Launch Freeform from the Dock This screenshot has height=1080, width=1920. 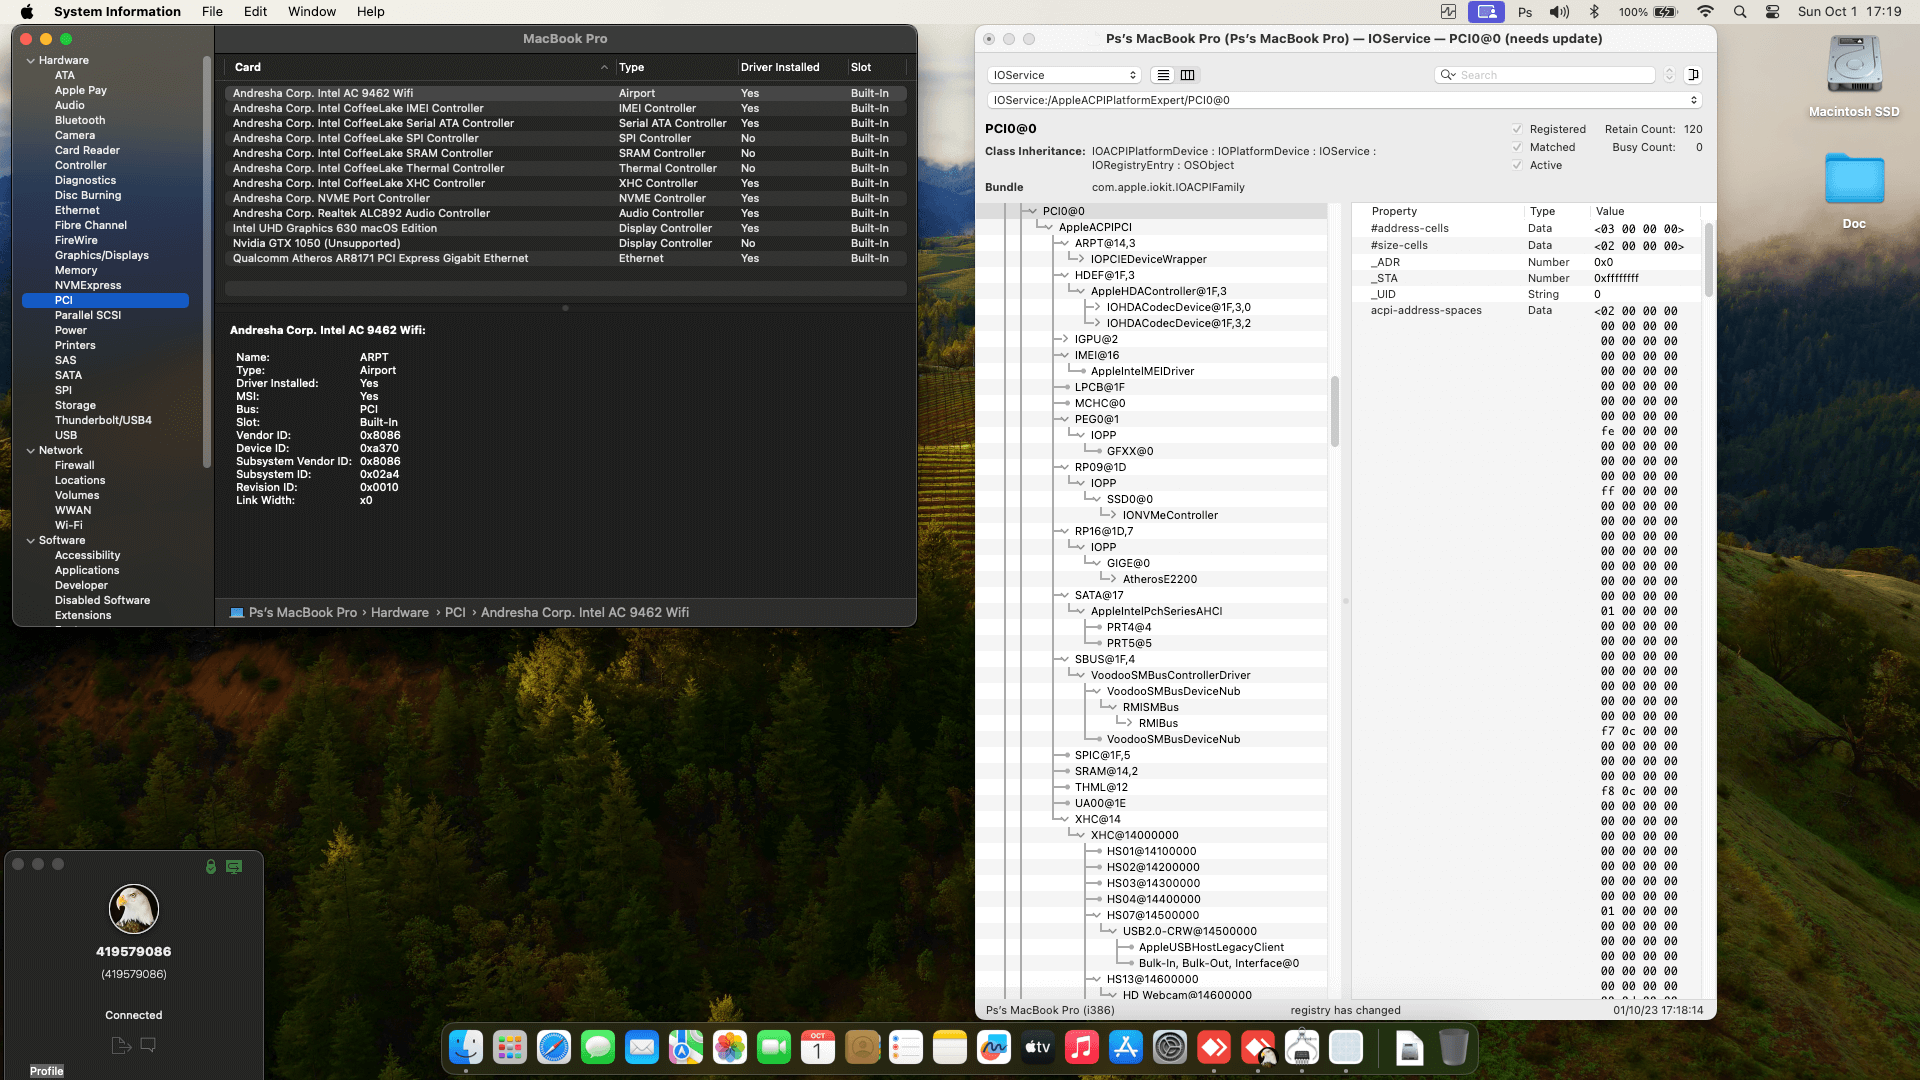(994, 1047)
